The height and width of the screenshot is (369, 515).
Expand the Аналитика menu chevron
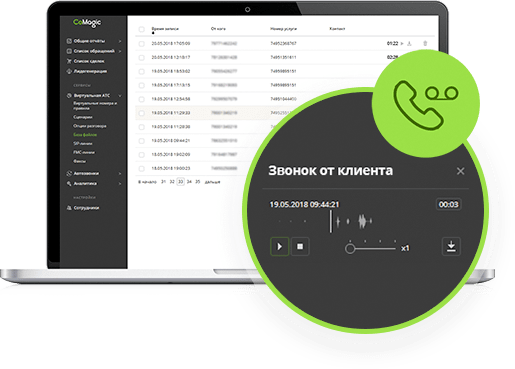point(120,184)
